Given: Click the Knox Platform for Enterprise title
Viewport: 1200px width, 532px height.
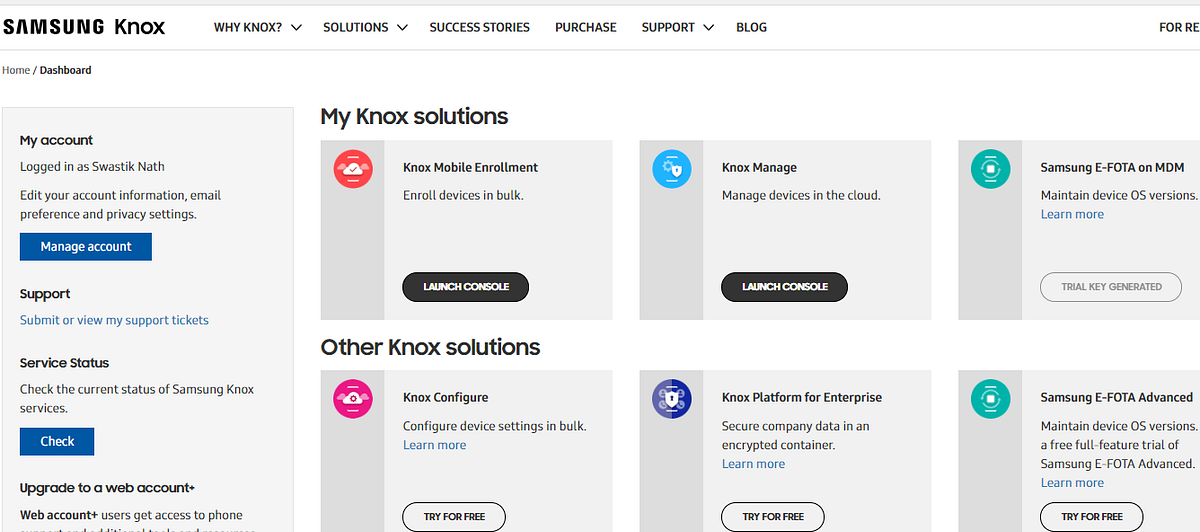Looking at the screenshot, I should (802, 398).
